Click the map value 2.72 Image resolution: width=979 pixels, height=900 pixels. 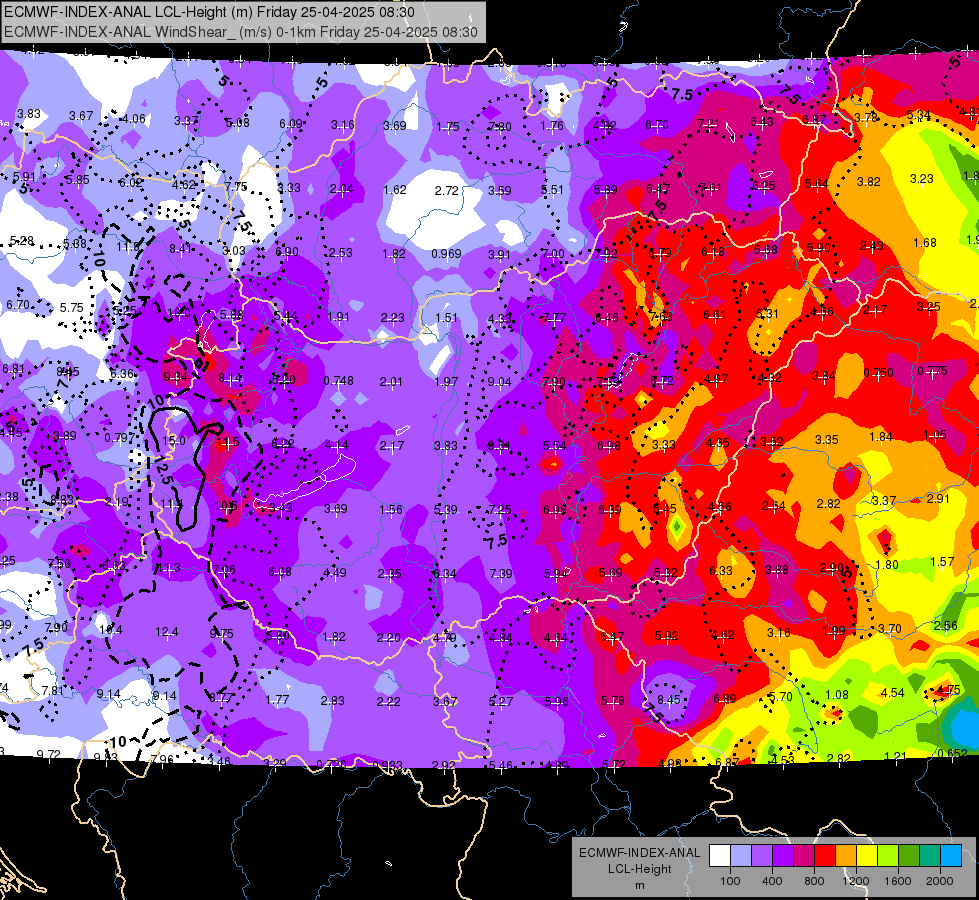(x=447, y=190)
